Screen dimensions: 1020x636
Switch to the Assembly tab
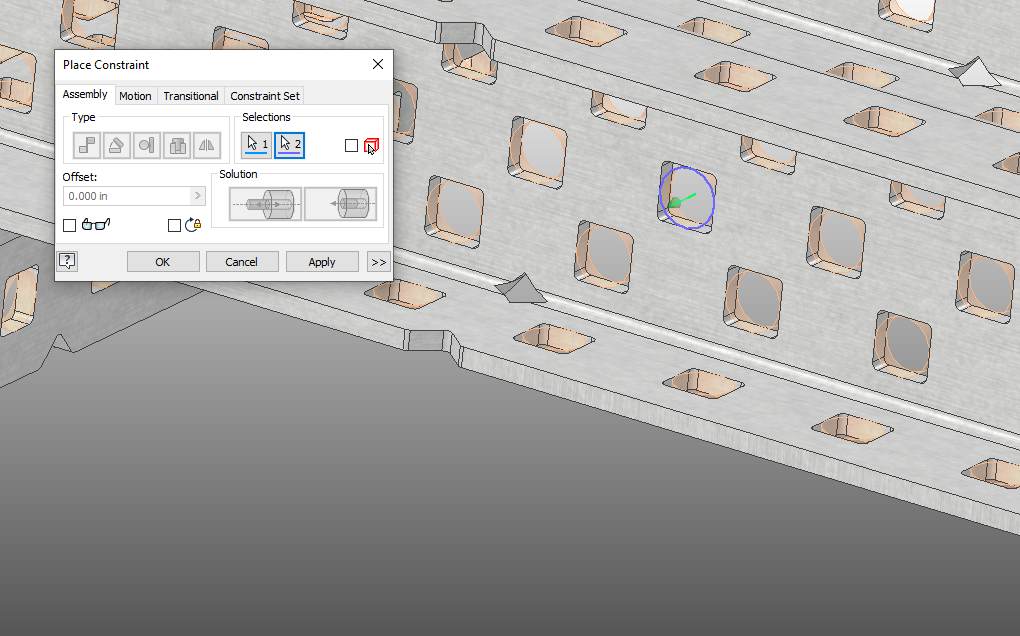(85, 95)
